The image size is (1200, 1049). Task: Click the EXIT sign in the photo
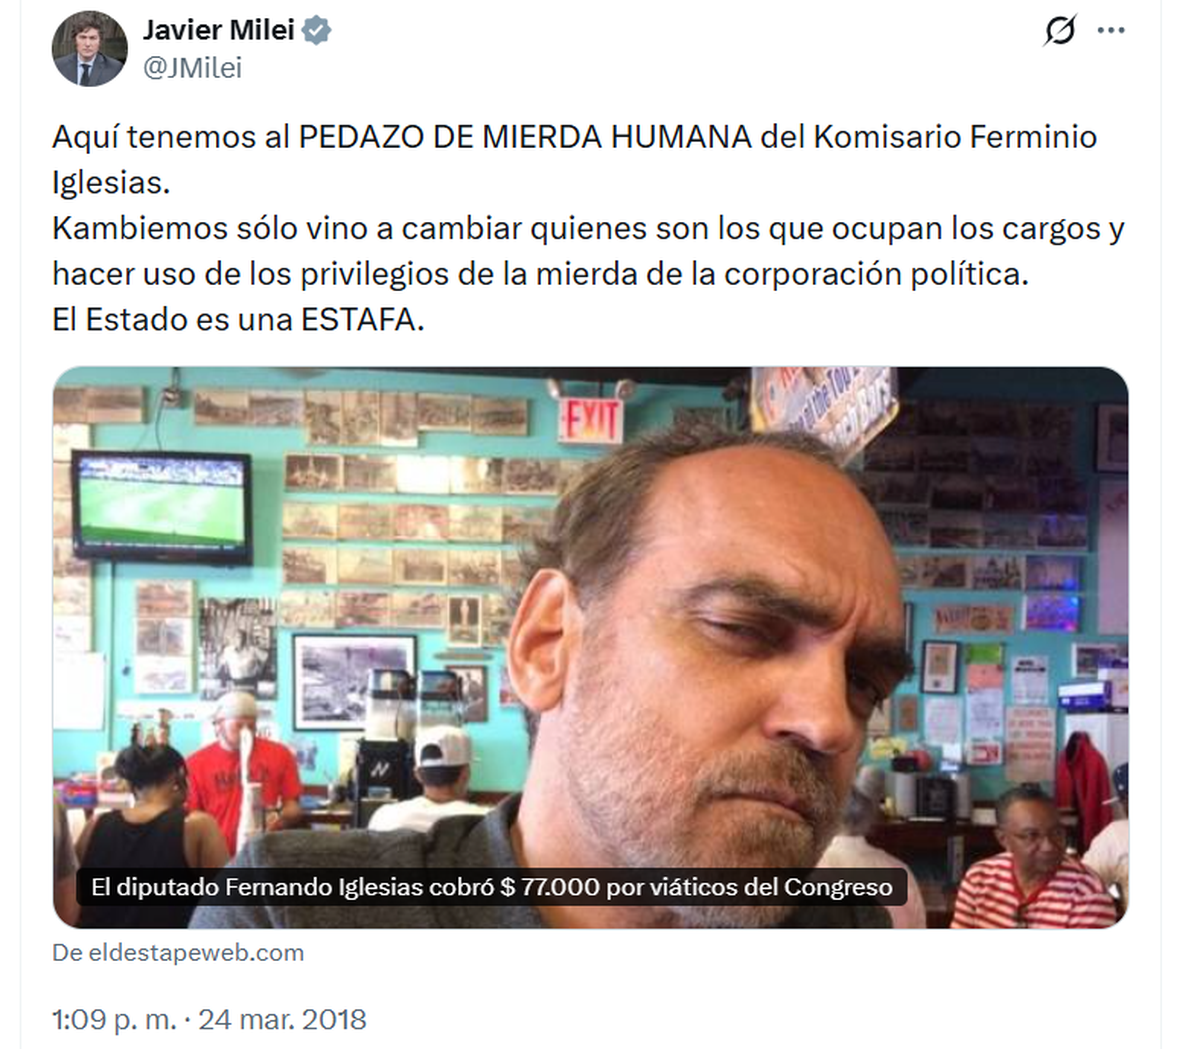(x=590, y=421)
